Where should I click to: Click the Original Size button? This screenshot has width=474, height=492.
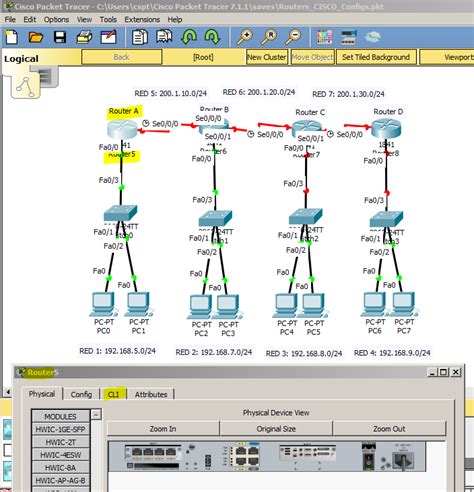276,429
